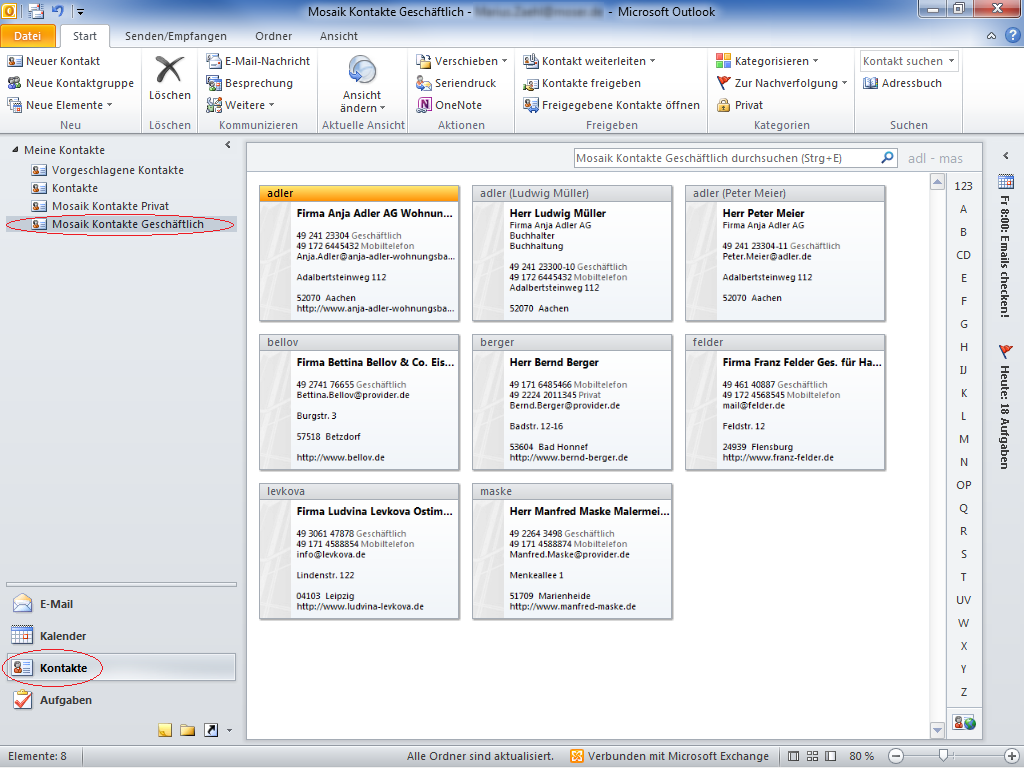Open Zur Nachverfolgung flag dropdown
1024x768 pixels.
782,83
